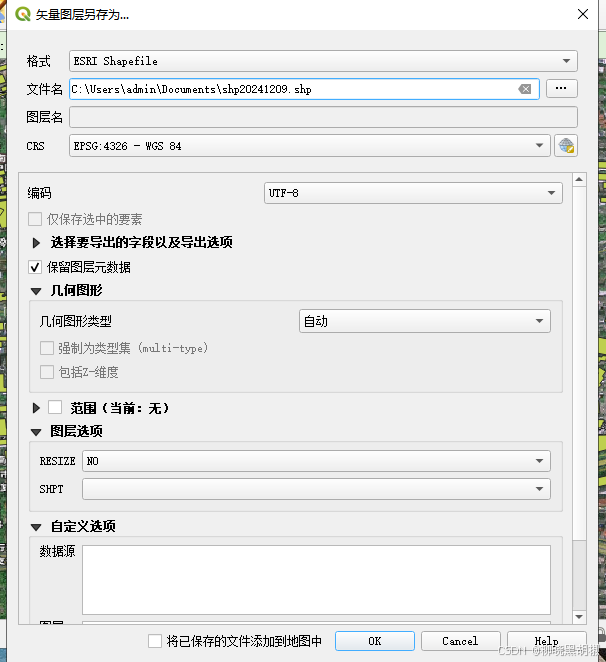
Task: Click the 文件名 path input field
Action: 304,89
